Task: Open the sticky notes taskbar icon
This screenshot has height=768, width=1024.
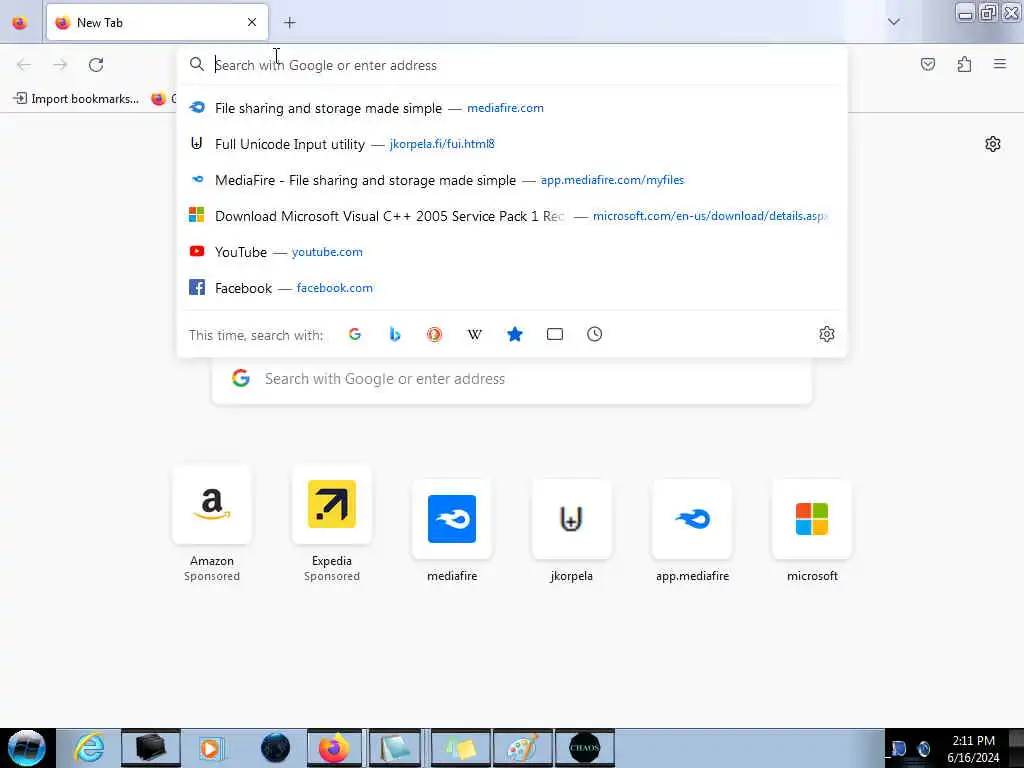Action: pos(460,748)
